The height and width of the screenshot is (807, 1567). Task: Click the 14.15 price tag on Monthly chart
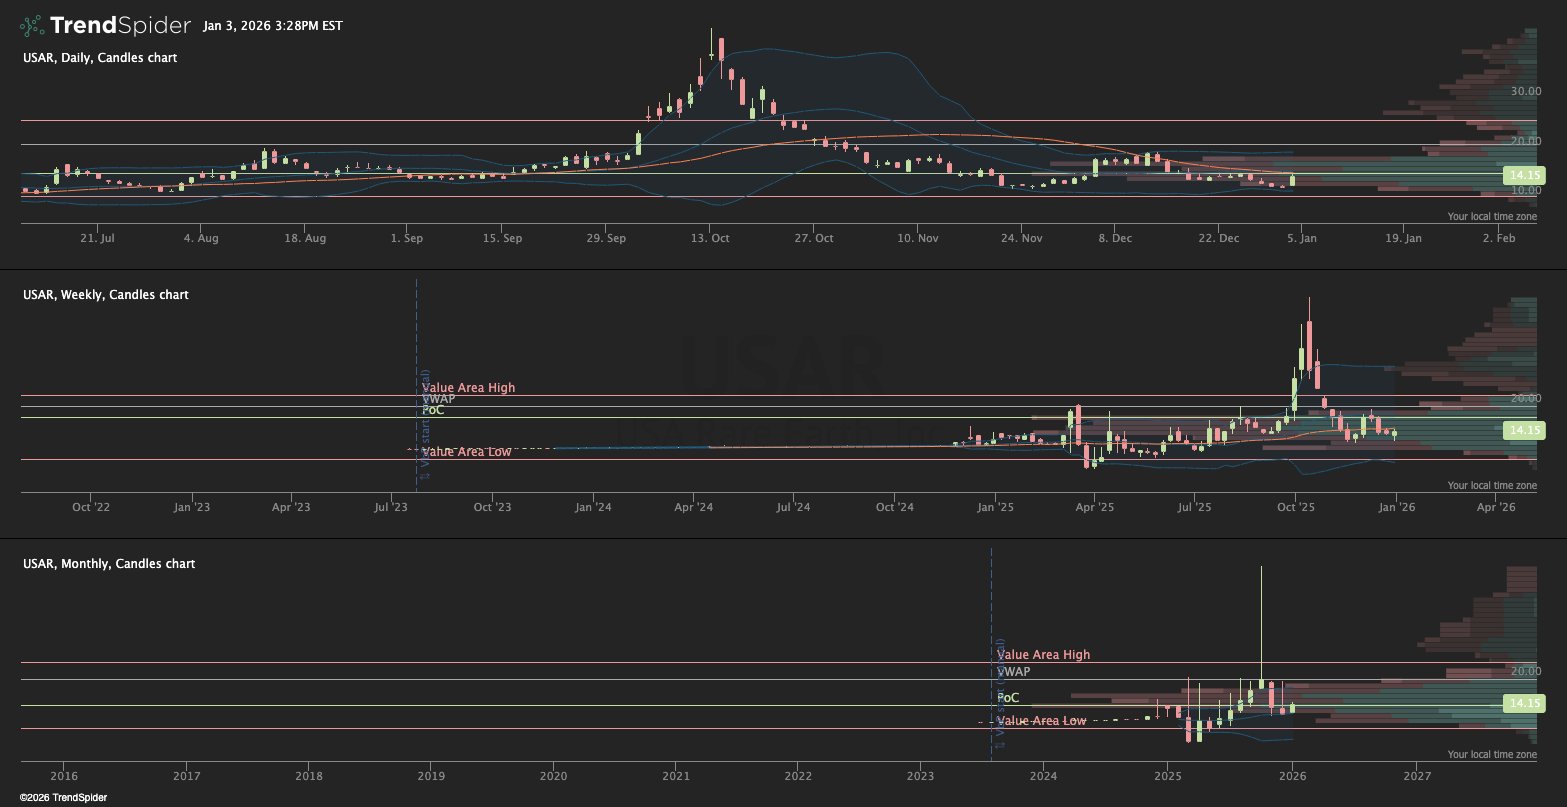1524,703
